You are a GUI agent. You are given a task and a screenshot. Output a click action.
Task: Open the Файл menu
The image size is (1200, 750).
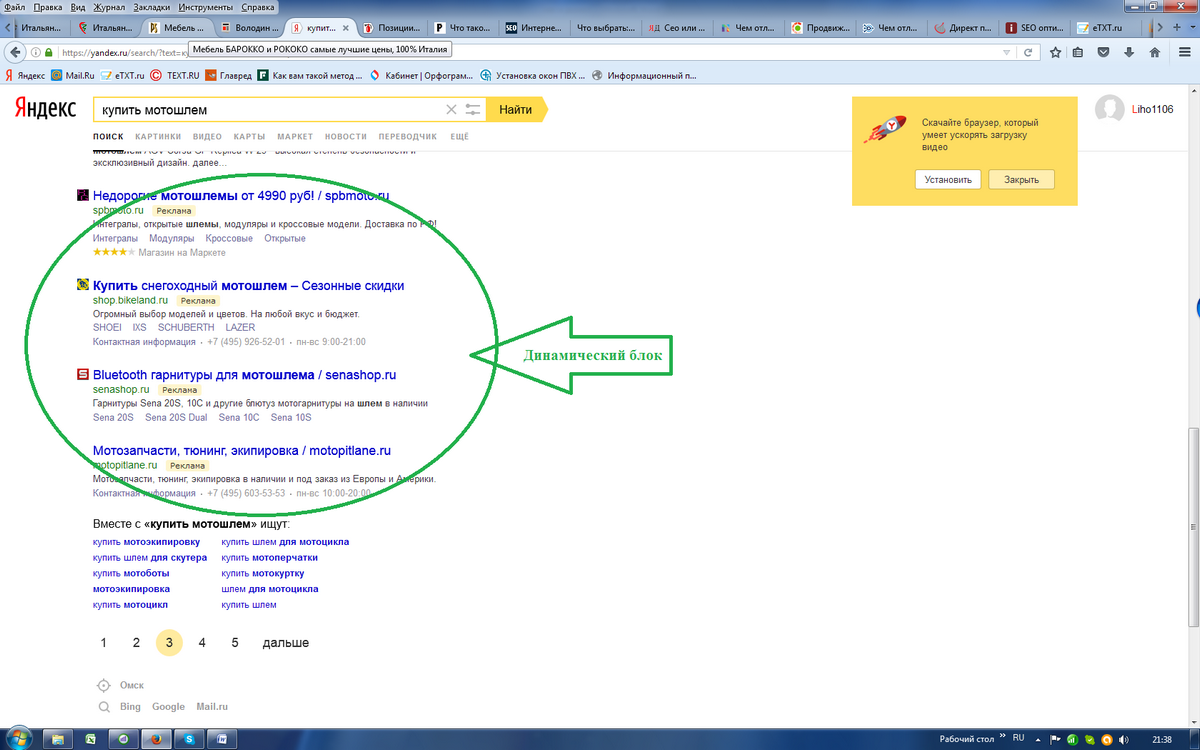coord(15,6)
